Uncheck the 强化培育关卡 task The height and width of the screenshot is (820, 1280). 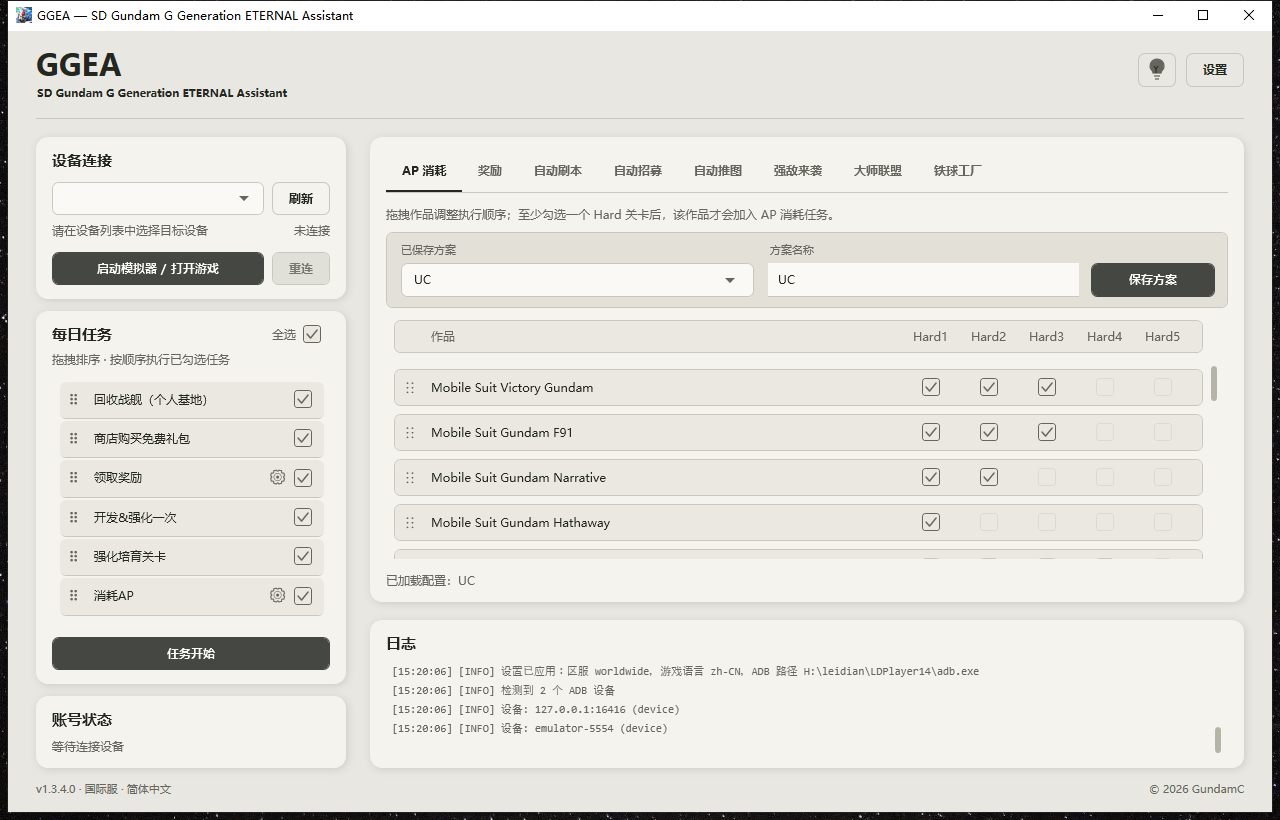[x=303, y=556]
